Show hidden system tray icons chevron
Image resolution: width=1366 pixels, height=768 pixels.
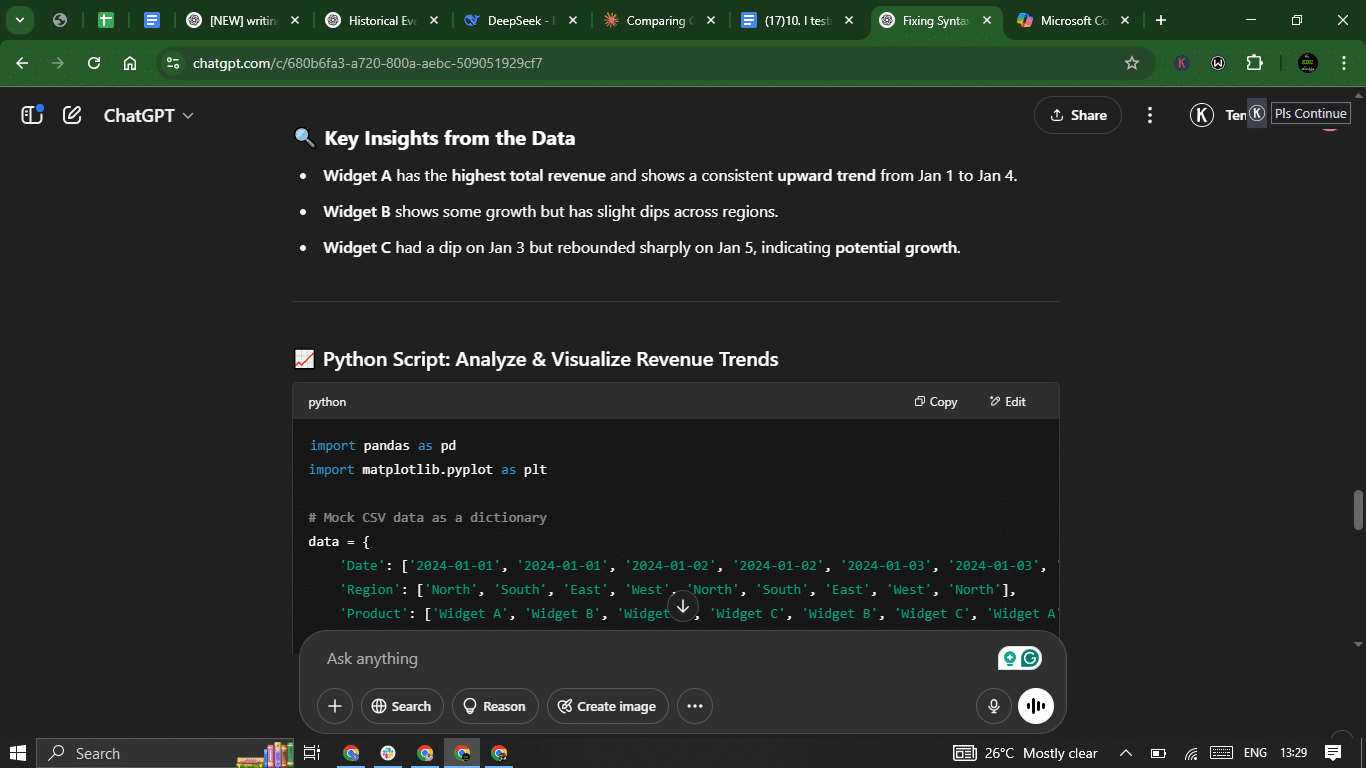tap(1126, 753)
